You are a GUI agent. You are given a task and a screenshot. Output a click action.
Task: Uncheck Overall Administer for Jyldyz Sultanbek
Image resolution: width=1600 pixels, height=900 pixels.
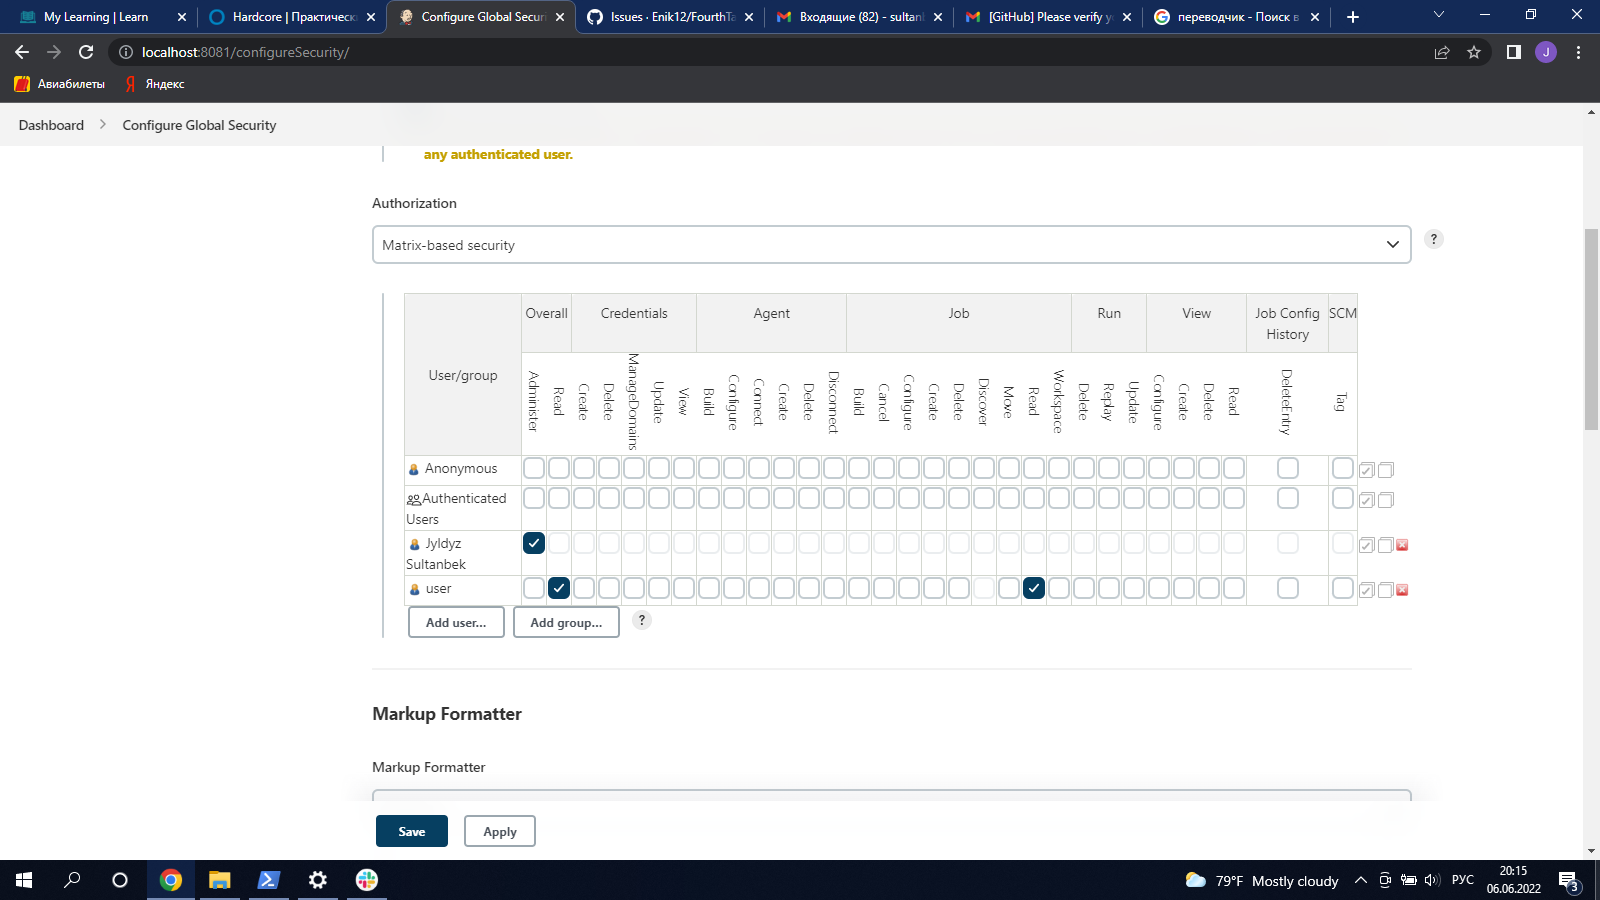point(534,543)
